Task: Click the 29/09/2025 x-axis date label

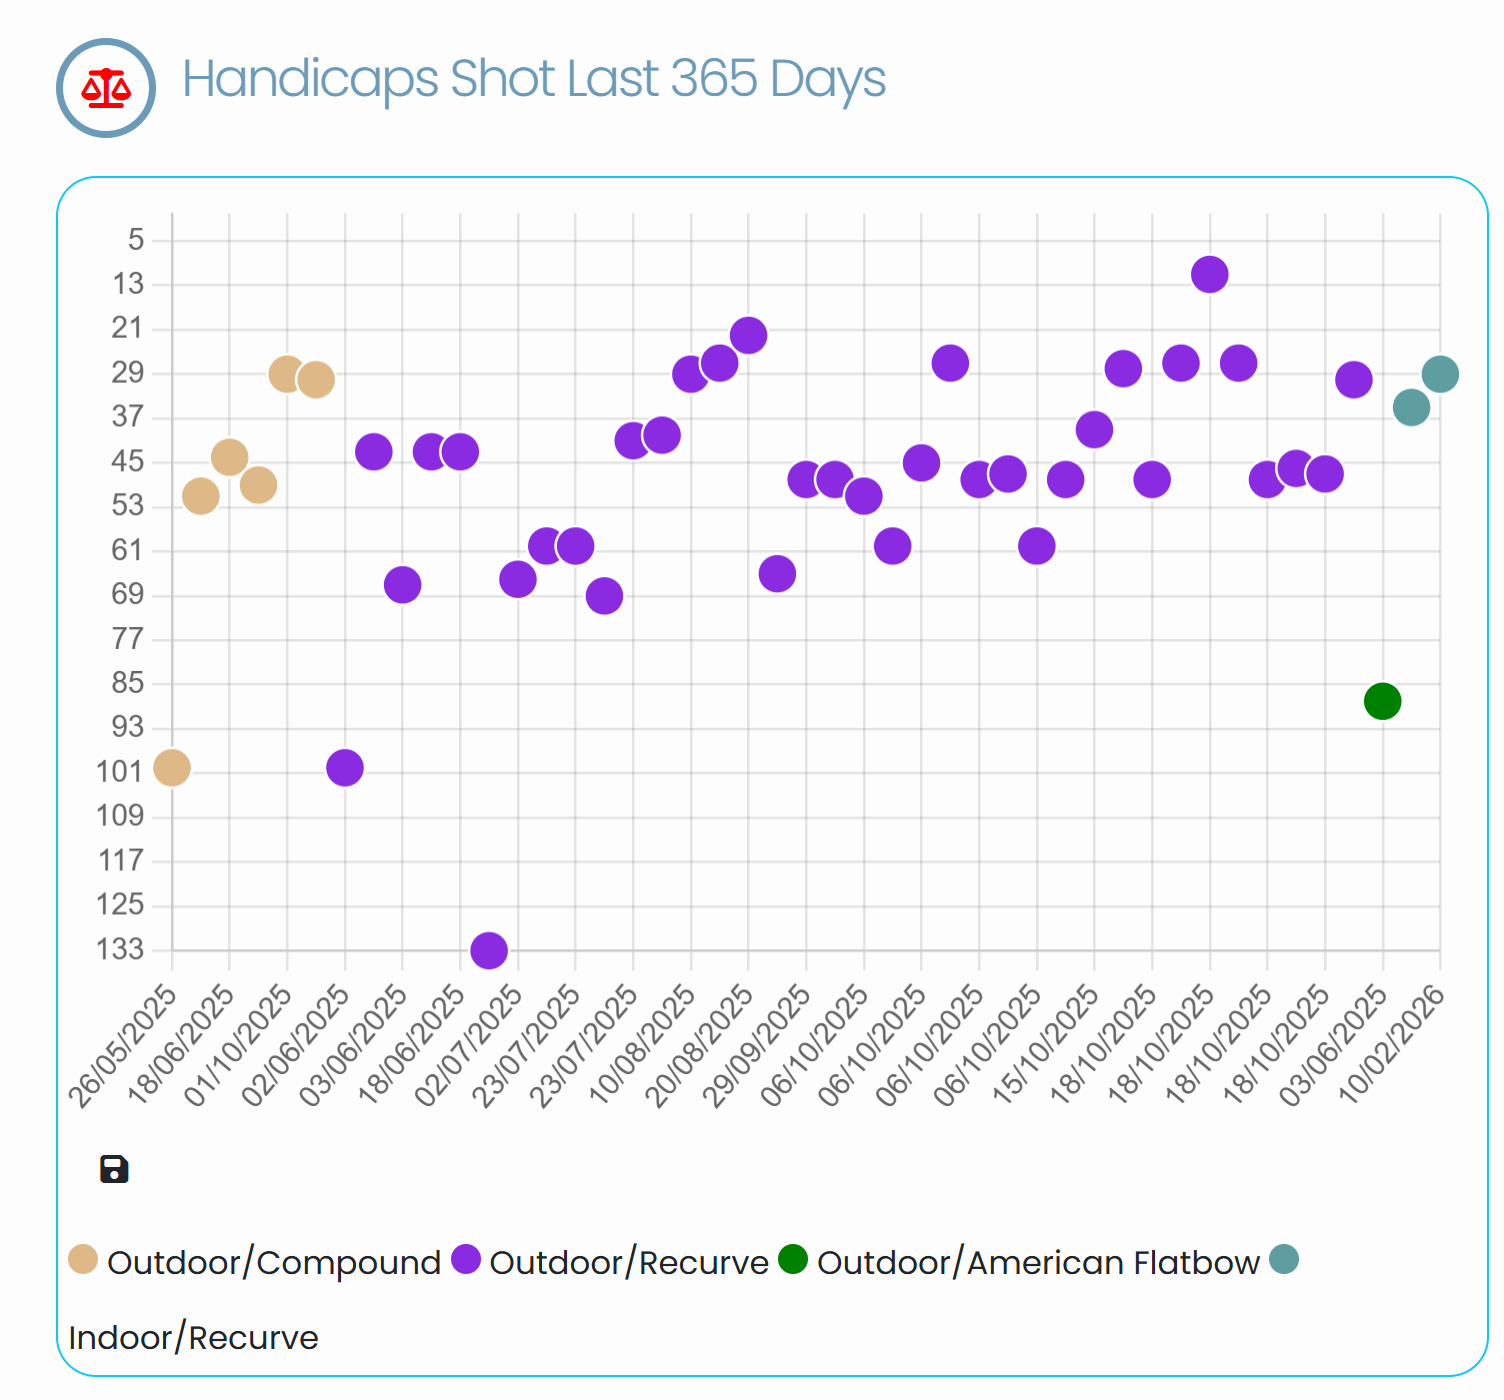Action: click(x=758, y=1045)
